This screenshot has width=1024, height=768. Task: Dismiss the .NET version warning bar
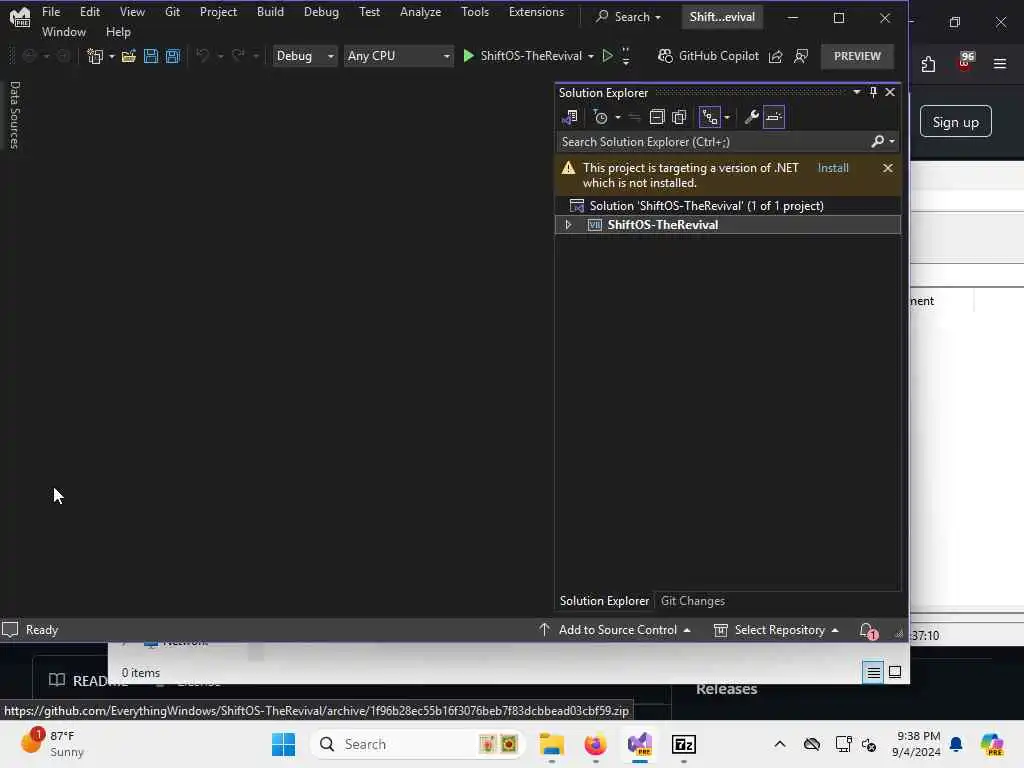[x=888, y=168]
